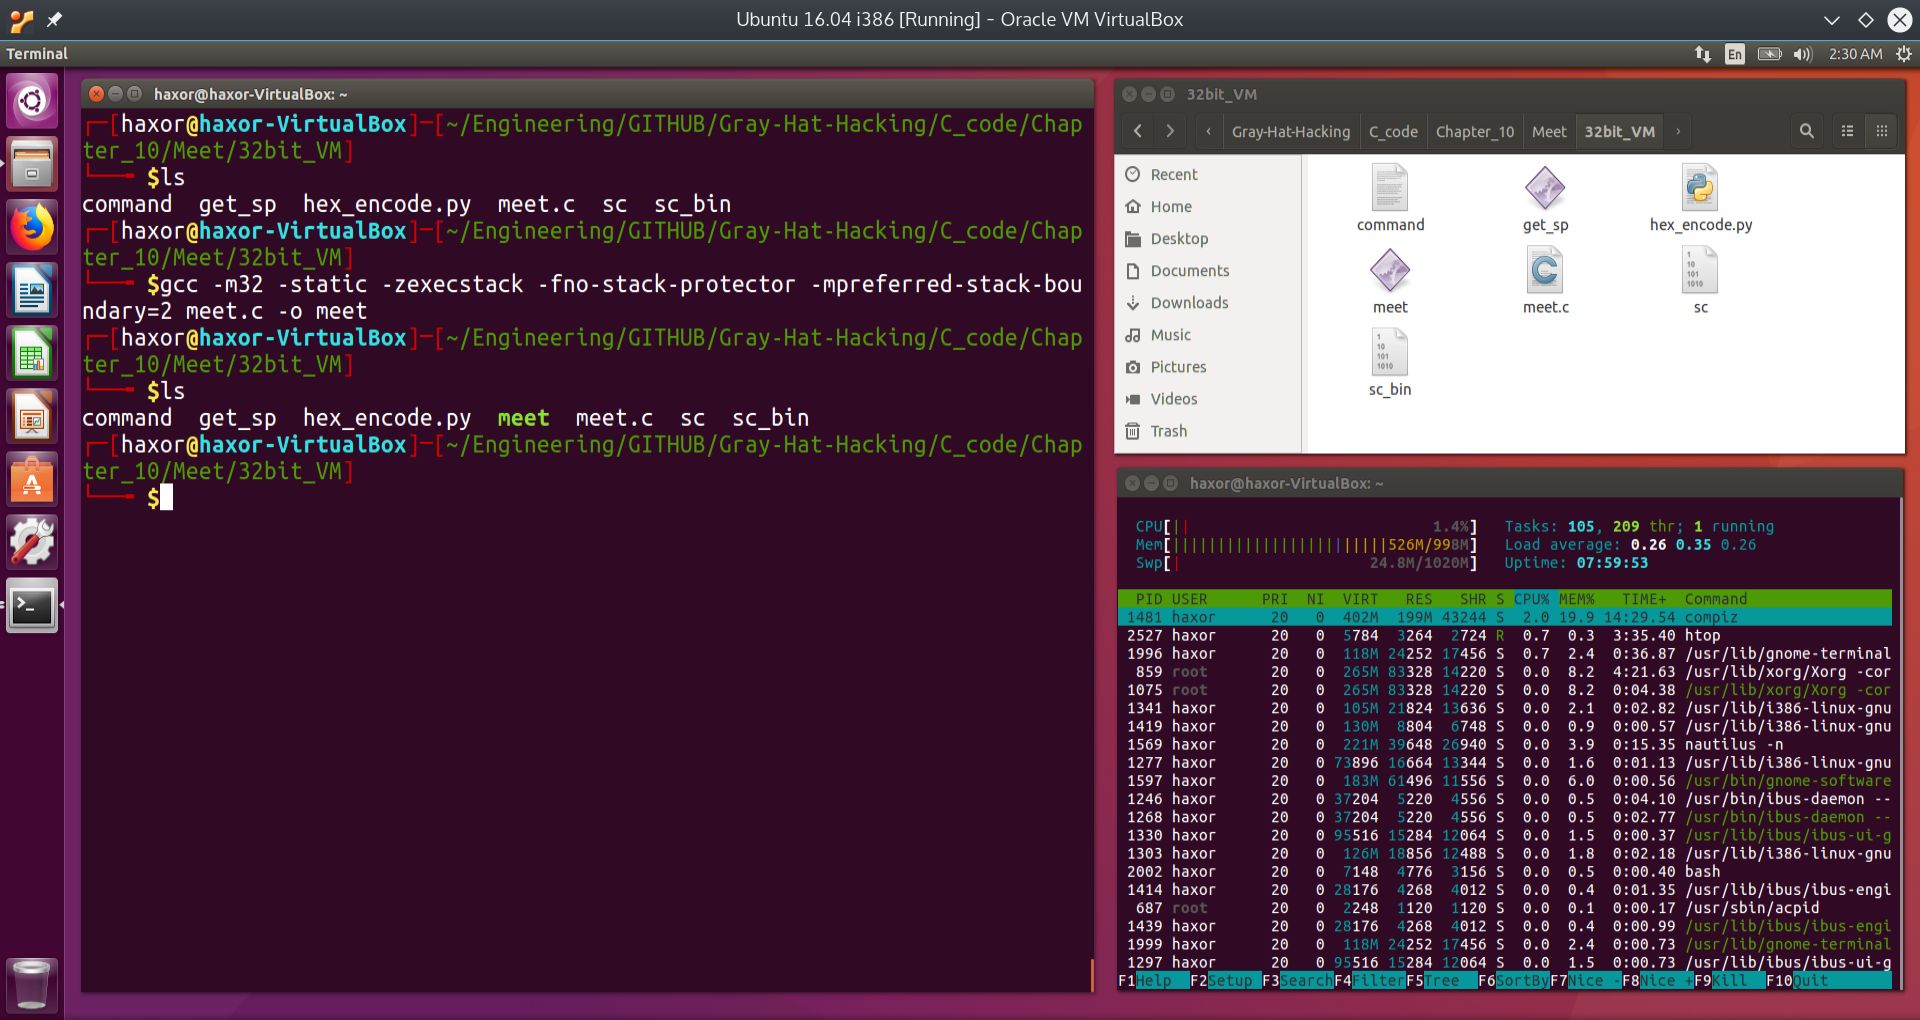
Task: Open network indicator in top panel
Action: tap(1702, 54)
